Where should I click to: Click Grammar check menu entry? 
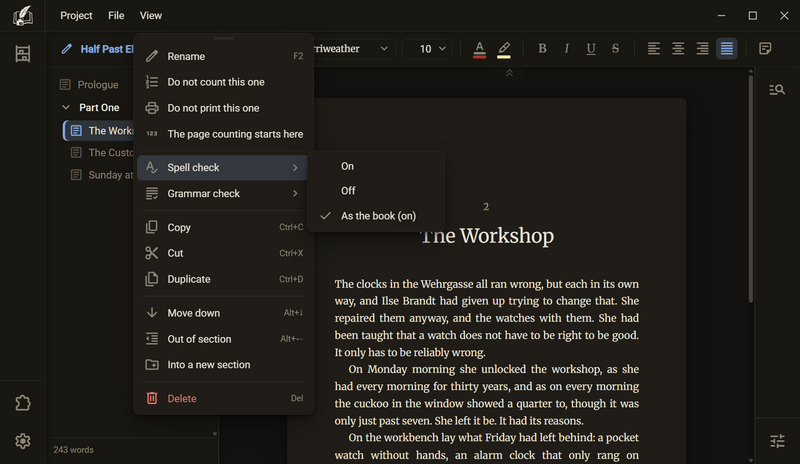(x=223, y=193)
